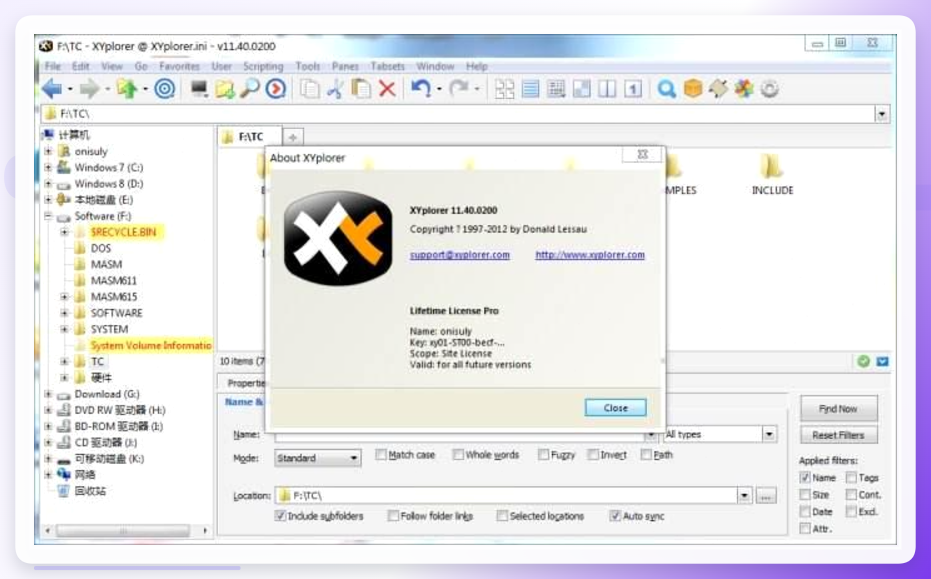
Task: Open Find Files magnifier icon
Action: pos(250,89)
